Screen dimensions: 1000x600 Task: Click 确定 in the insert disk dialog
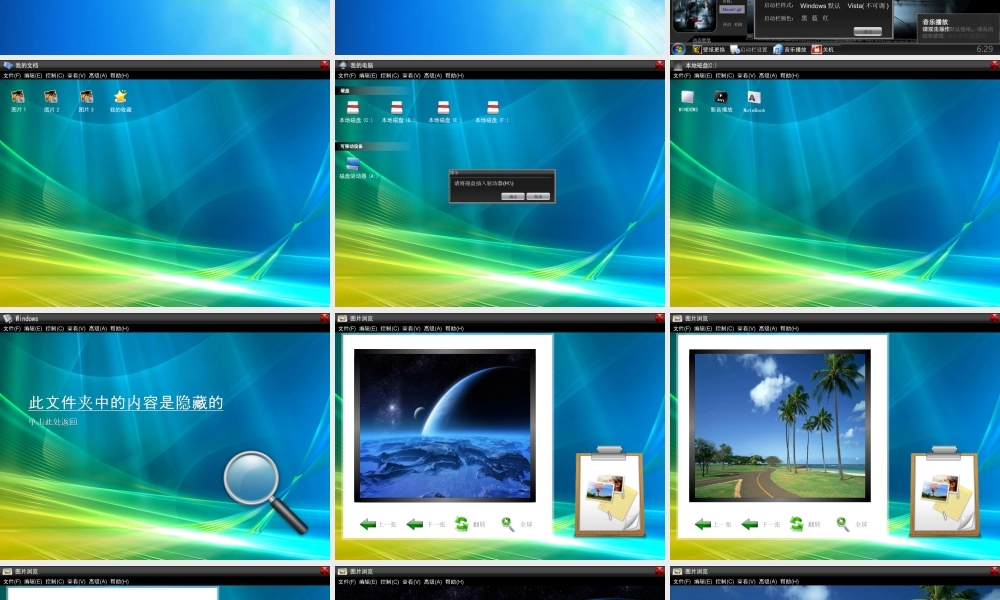point(513,195)
